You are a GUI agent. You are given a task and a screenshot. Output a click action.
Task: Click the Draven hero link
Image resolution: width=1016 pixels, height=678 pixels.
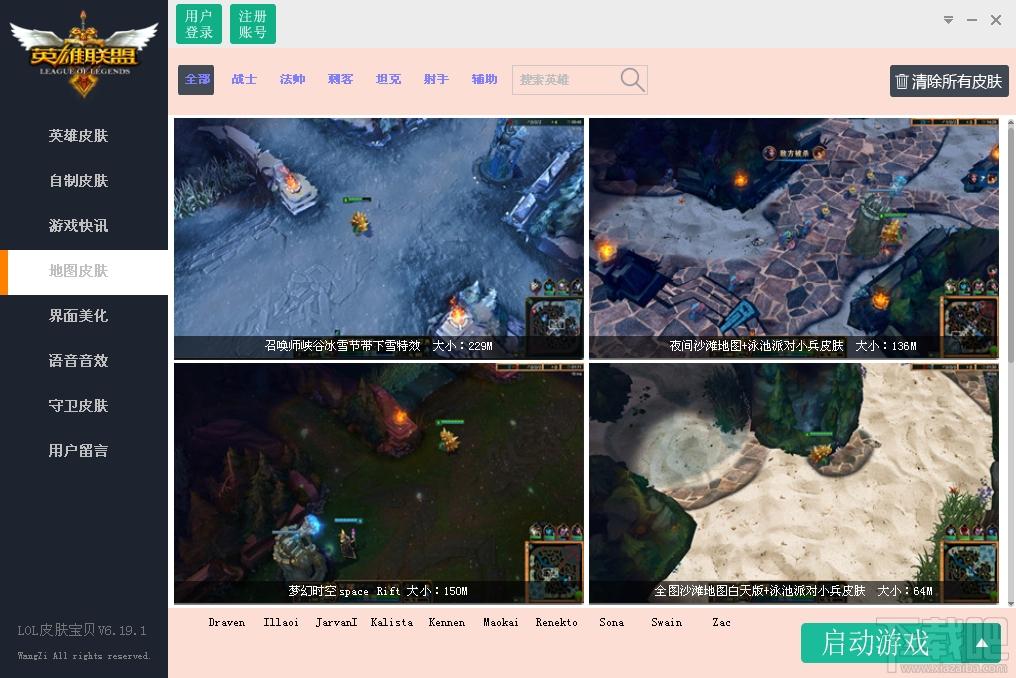coord(227,622)
